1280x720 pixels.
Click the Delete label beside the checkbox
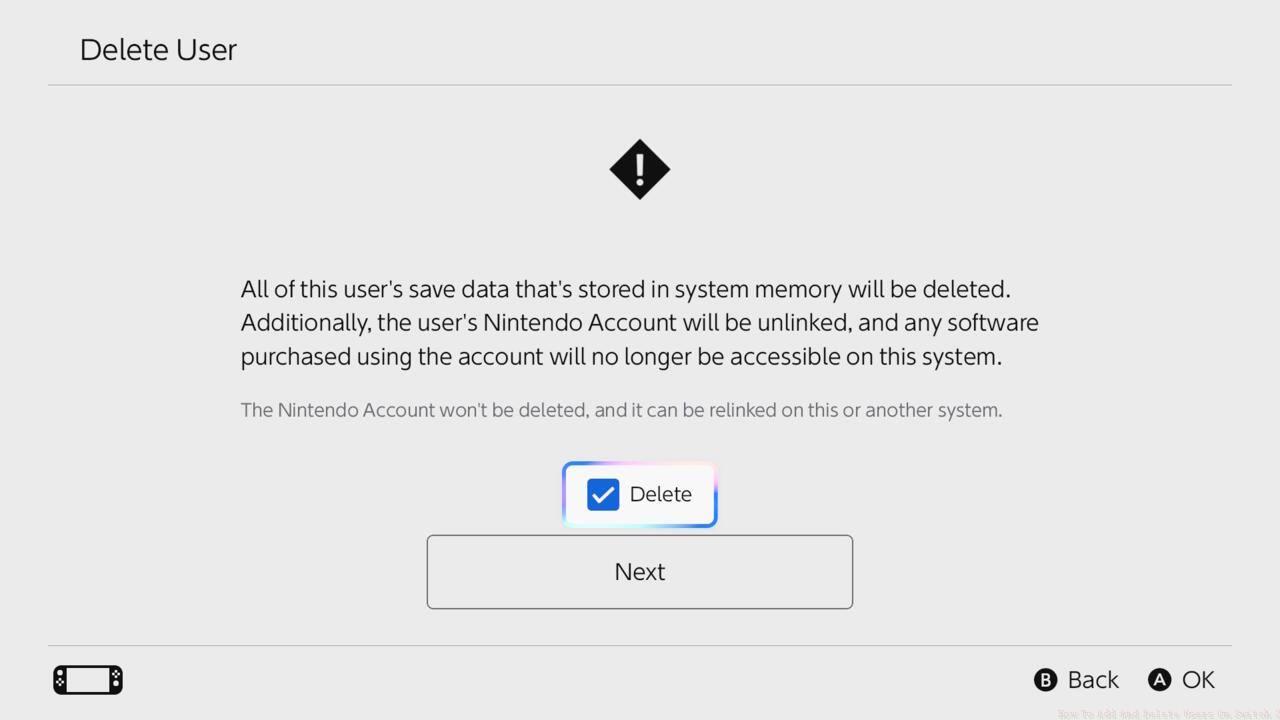click(x=660, y=494)
